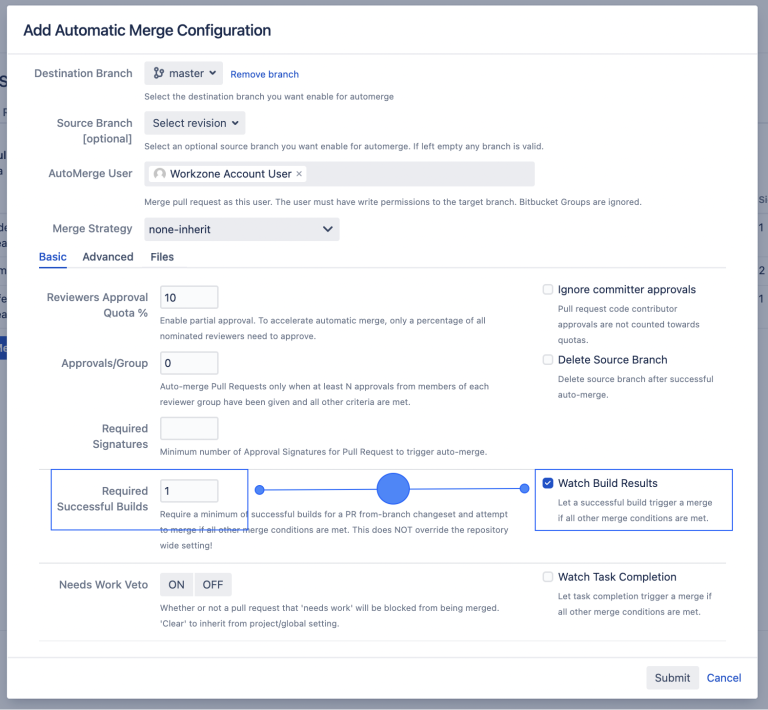Enable Ignore committer approvals checkbox
Viewport: 768px width, 710px height.
pos(547,290)
